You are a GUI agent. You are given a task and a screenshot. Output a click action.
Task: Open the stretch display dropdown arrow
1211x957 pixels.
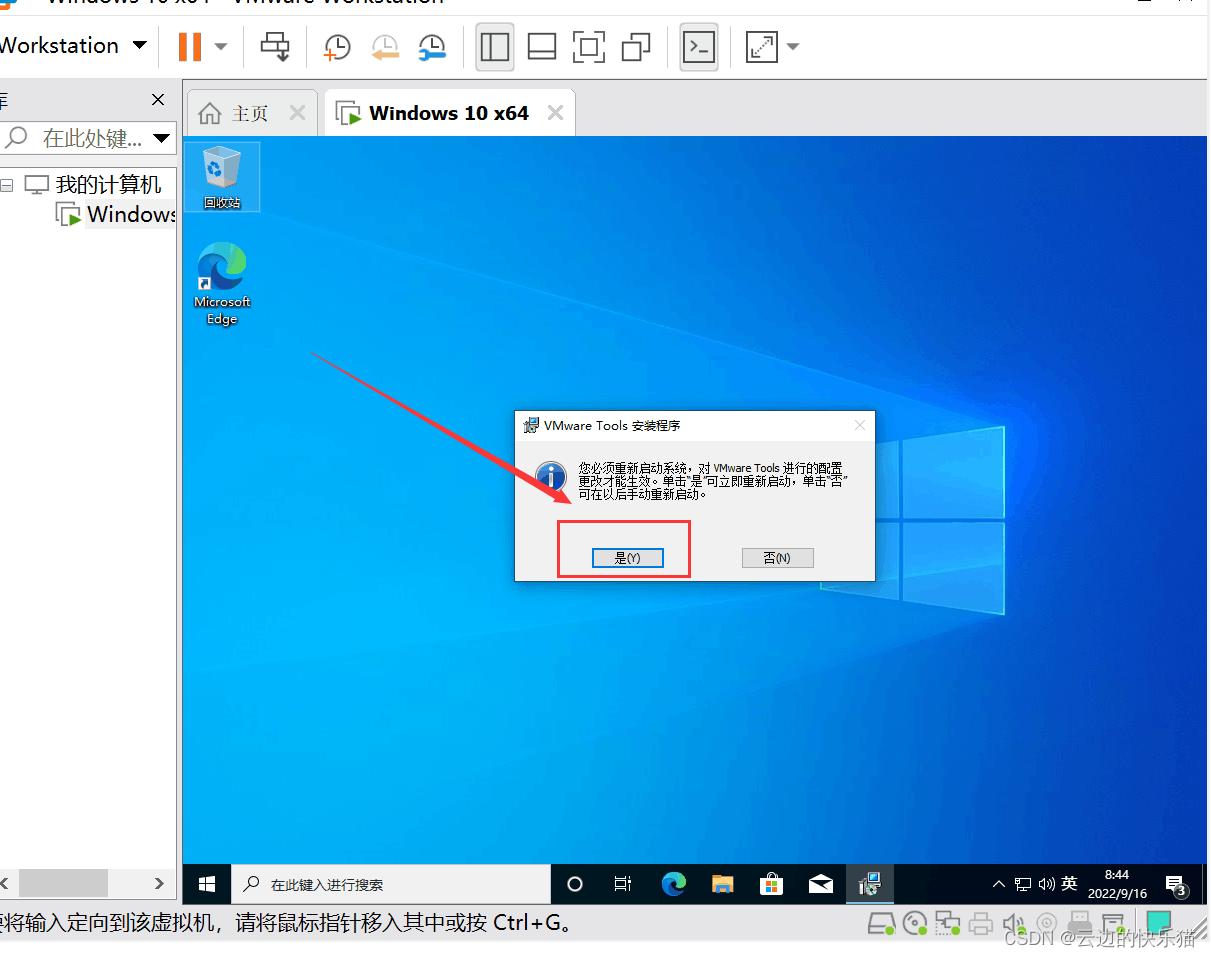(793, 47)
